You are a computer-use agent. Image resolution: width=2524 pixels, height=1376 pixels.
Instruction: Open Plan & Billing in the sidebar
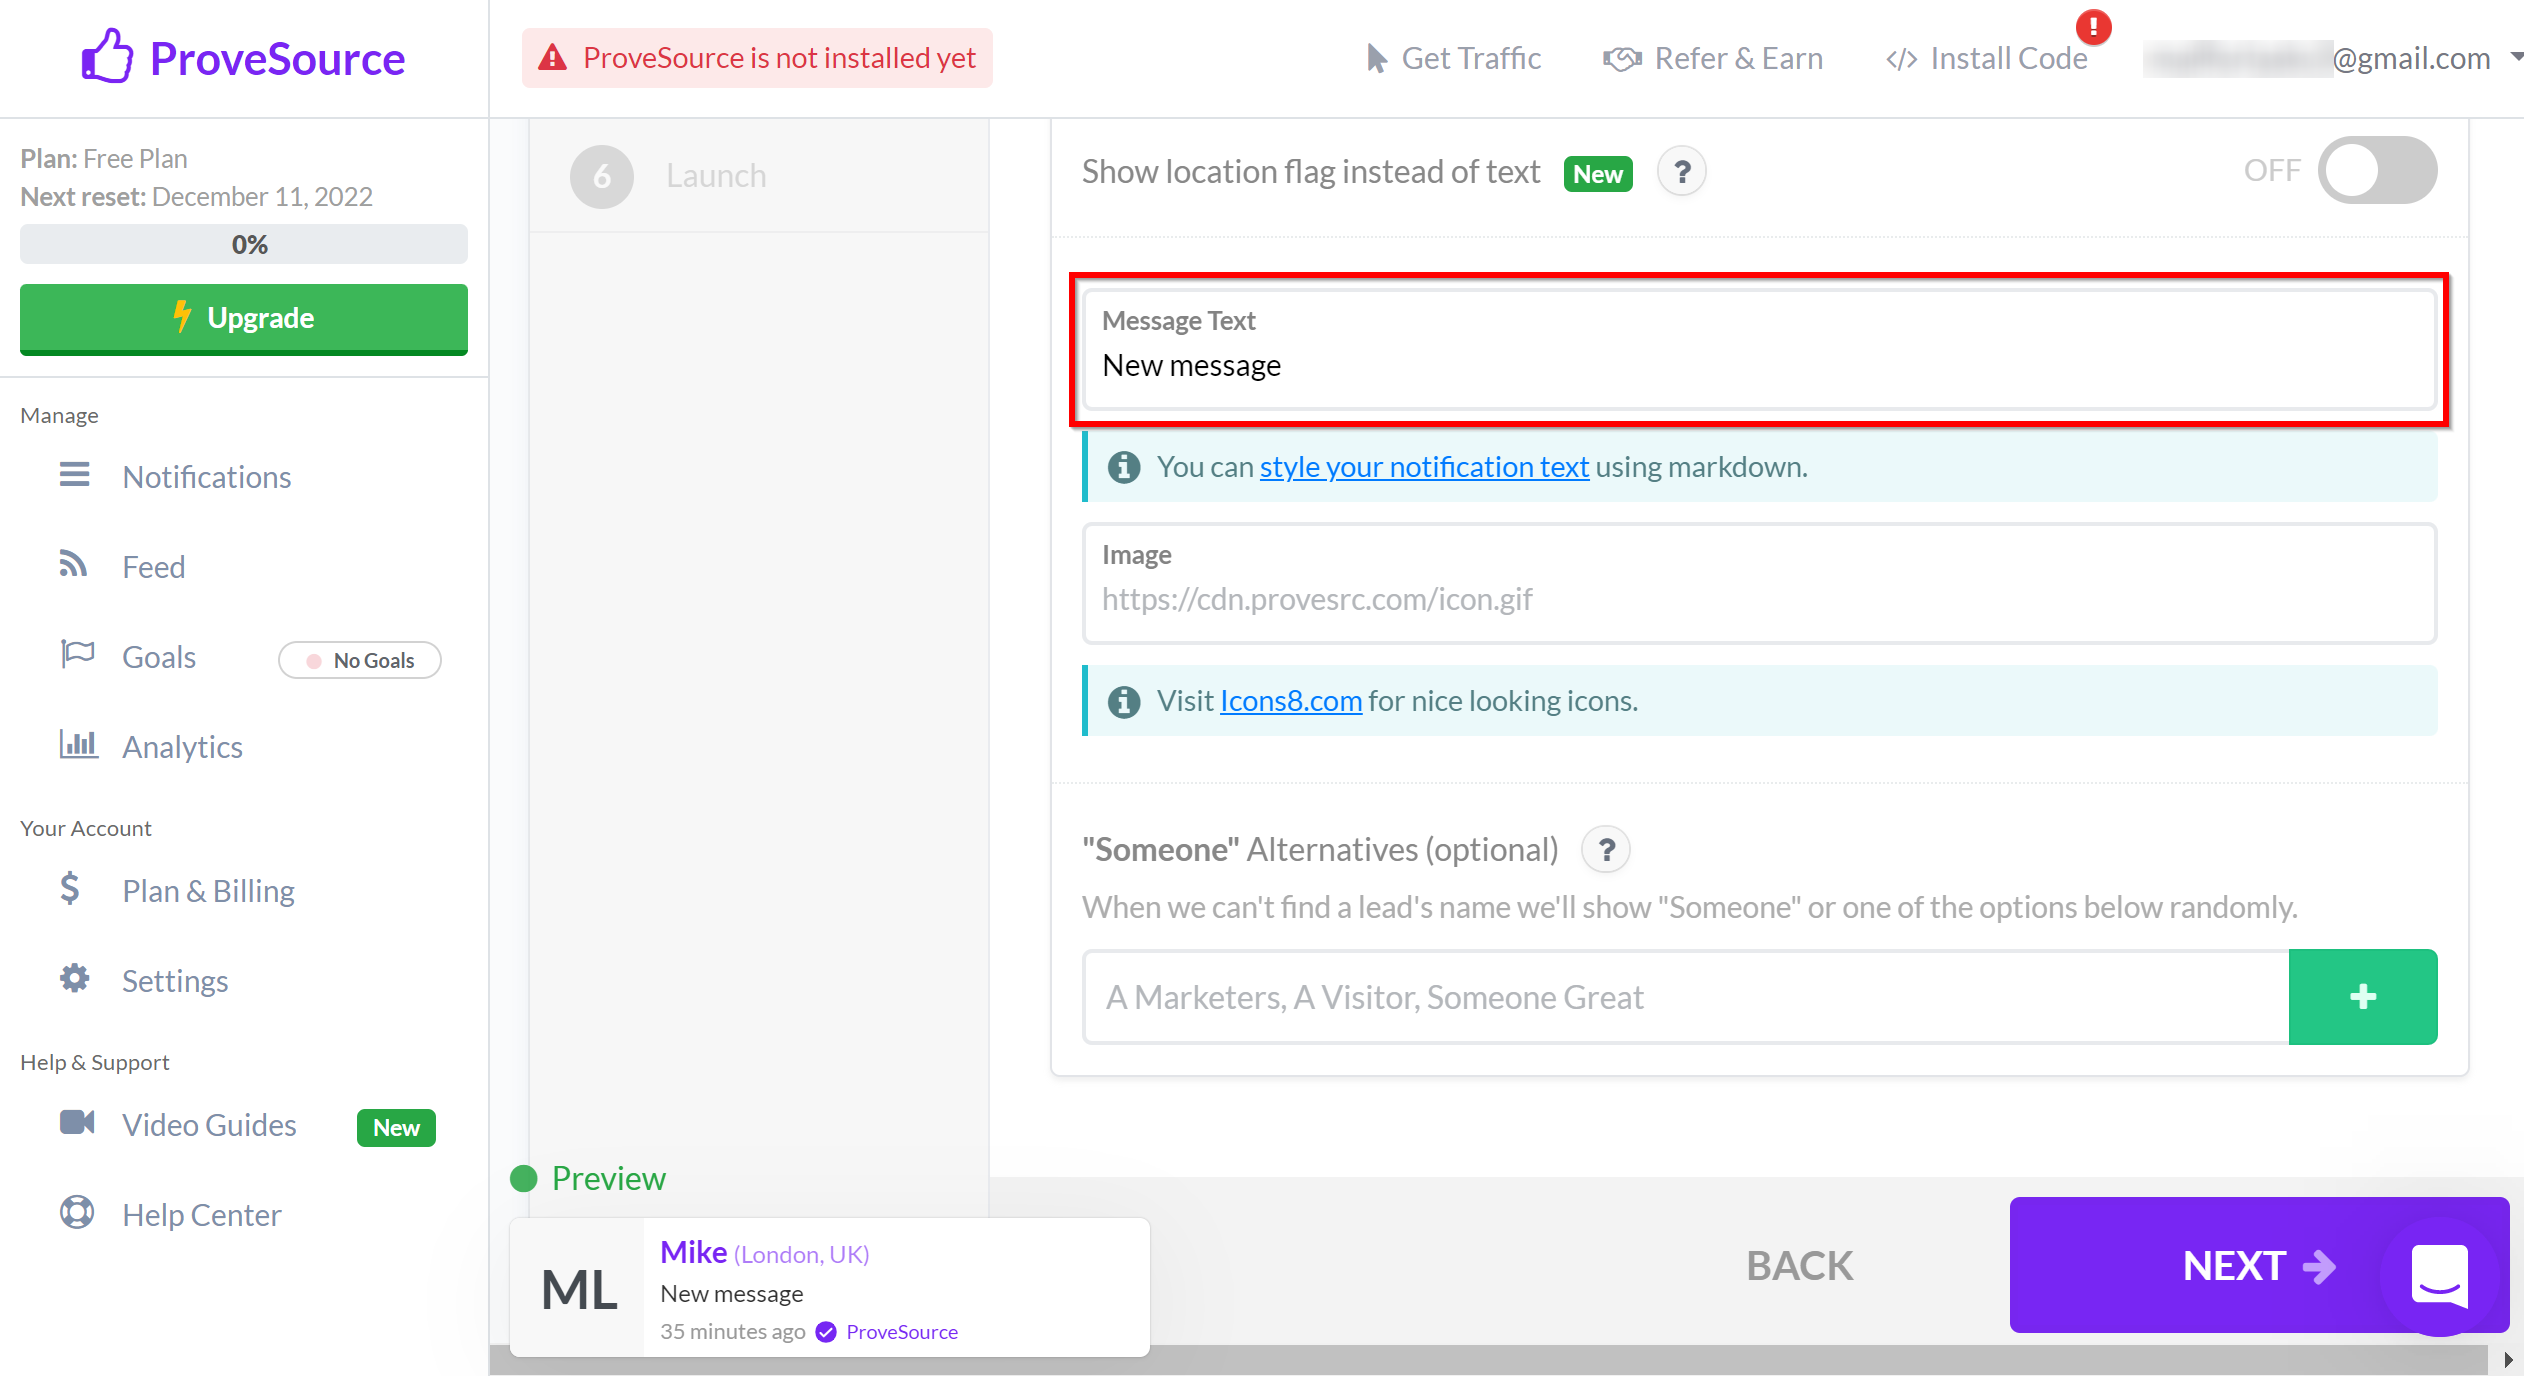point(208,891)
